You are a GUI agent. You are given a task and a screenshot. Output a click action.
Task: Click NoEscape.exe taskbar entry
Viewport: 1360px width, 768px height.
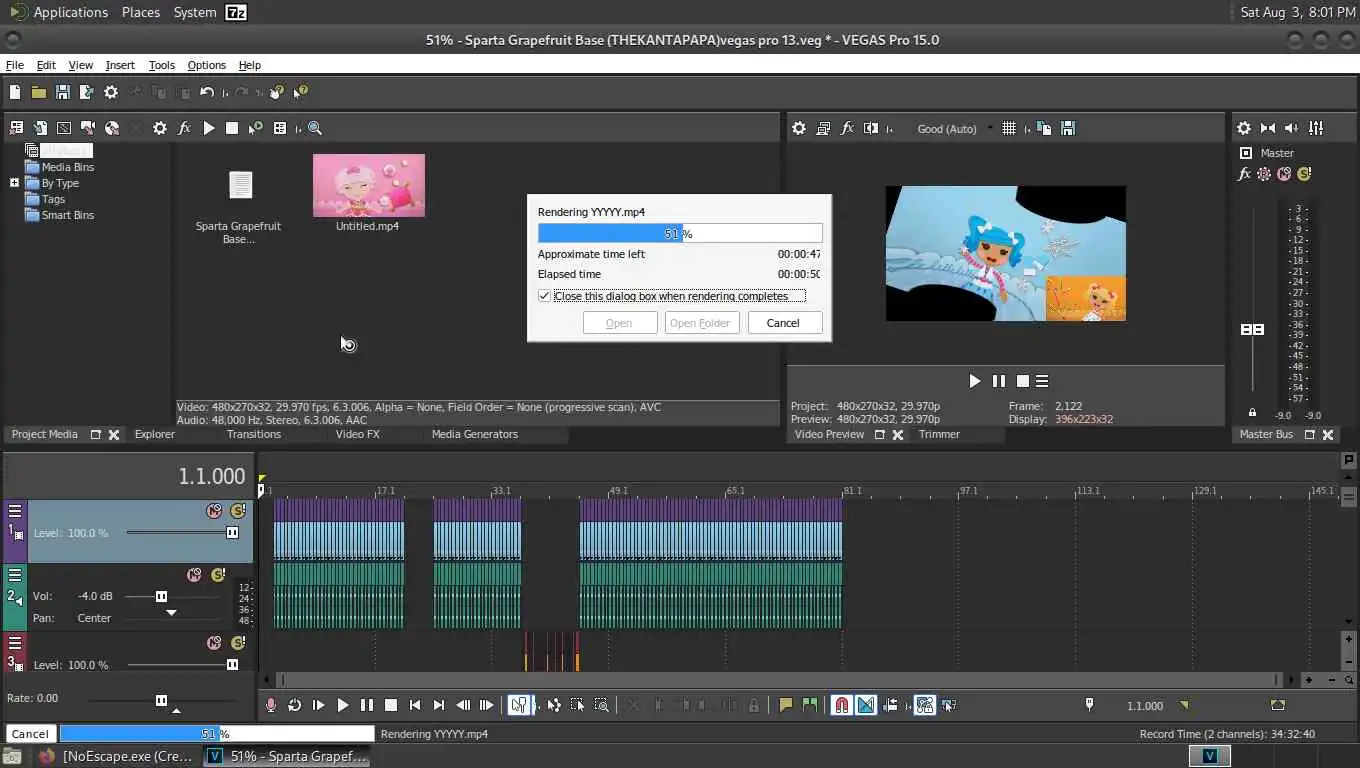tap(116, 756)
